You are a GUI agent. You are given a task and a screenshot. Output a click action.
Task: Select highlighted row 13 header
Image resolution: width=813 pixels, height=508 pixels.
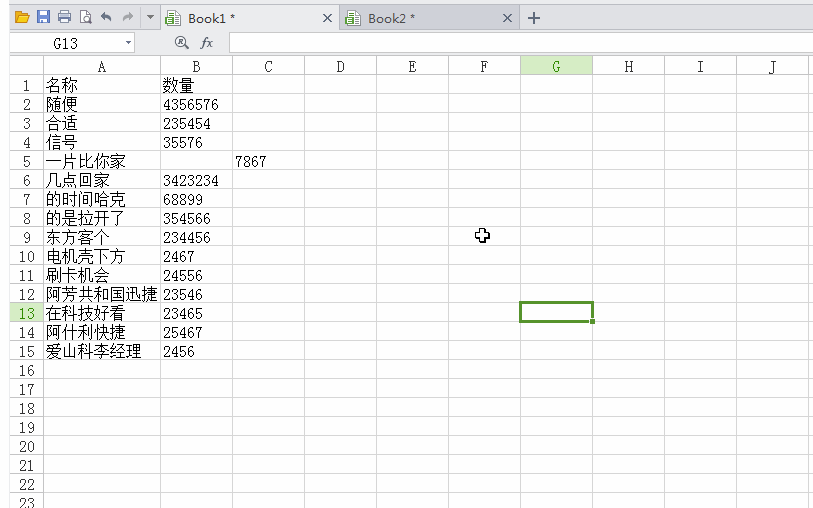pos(26,313)
